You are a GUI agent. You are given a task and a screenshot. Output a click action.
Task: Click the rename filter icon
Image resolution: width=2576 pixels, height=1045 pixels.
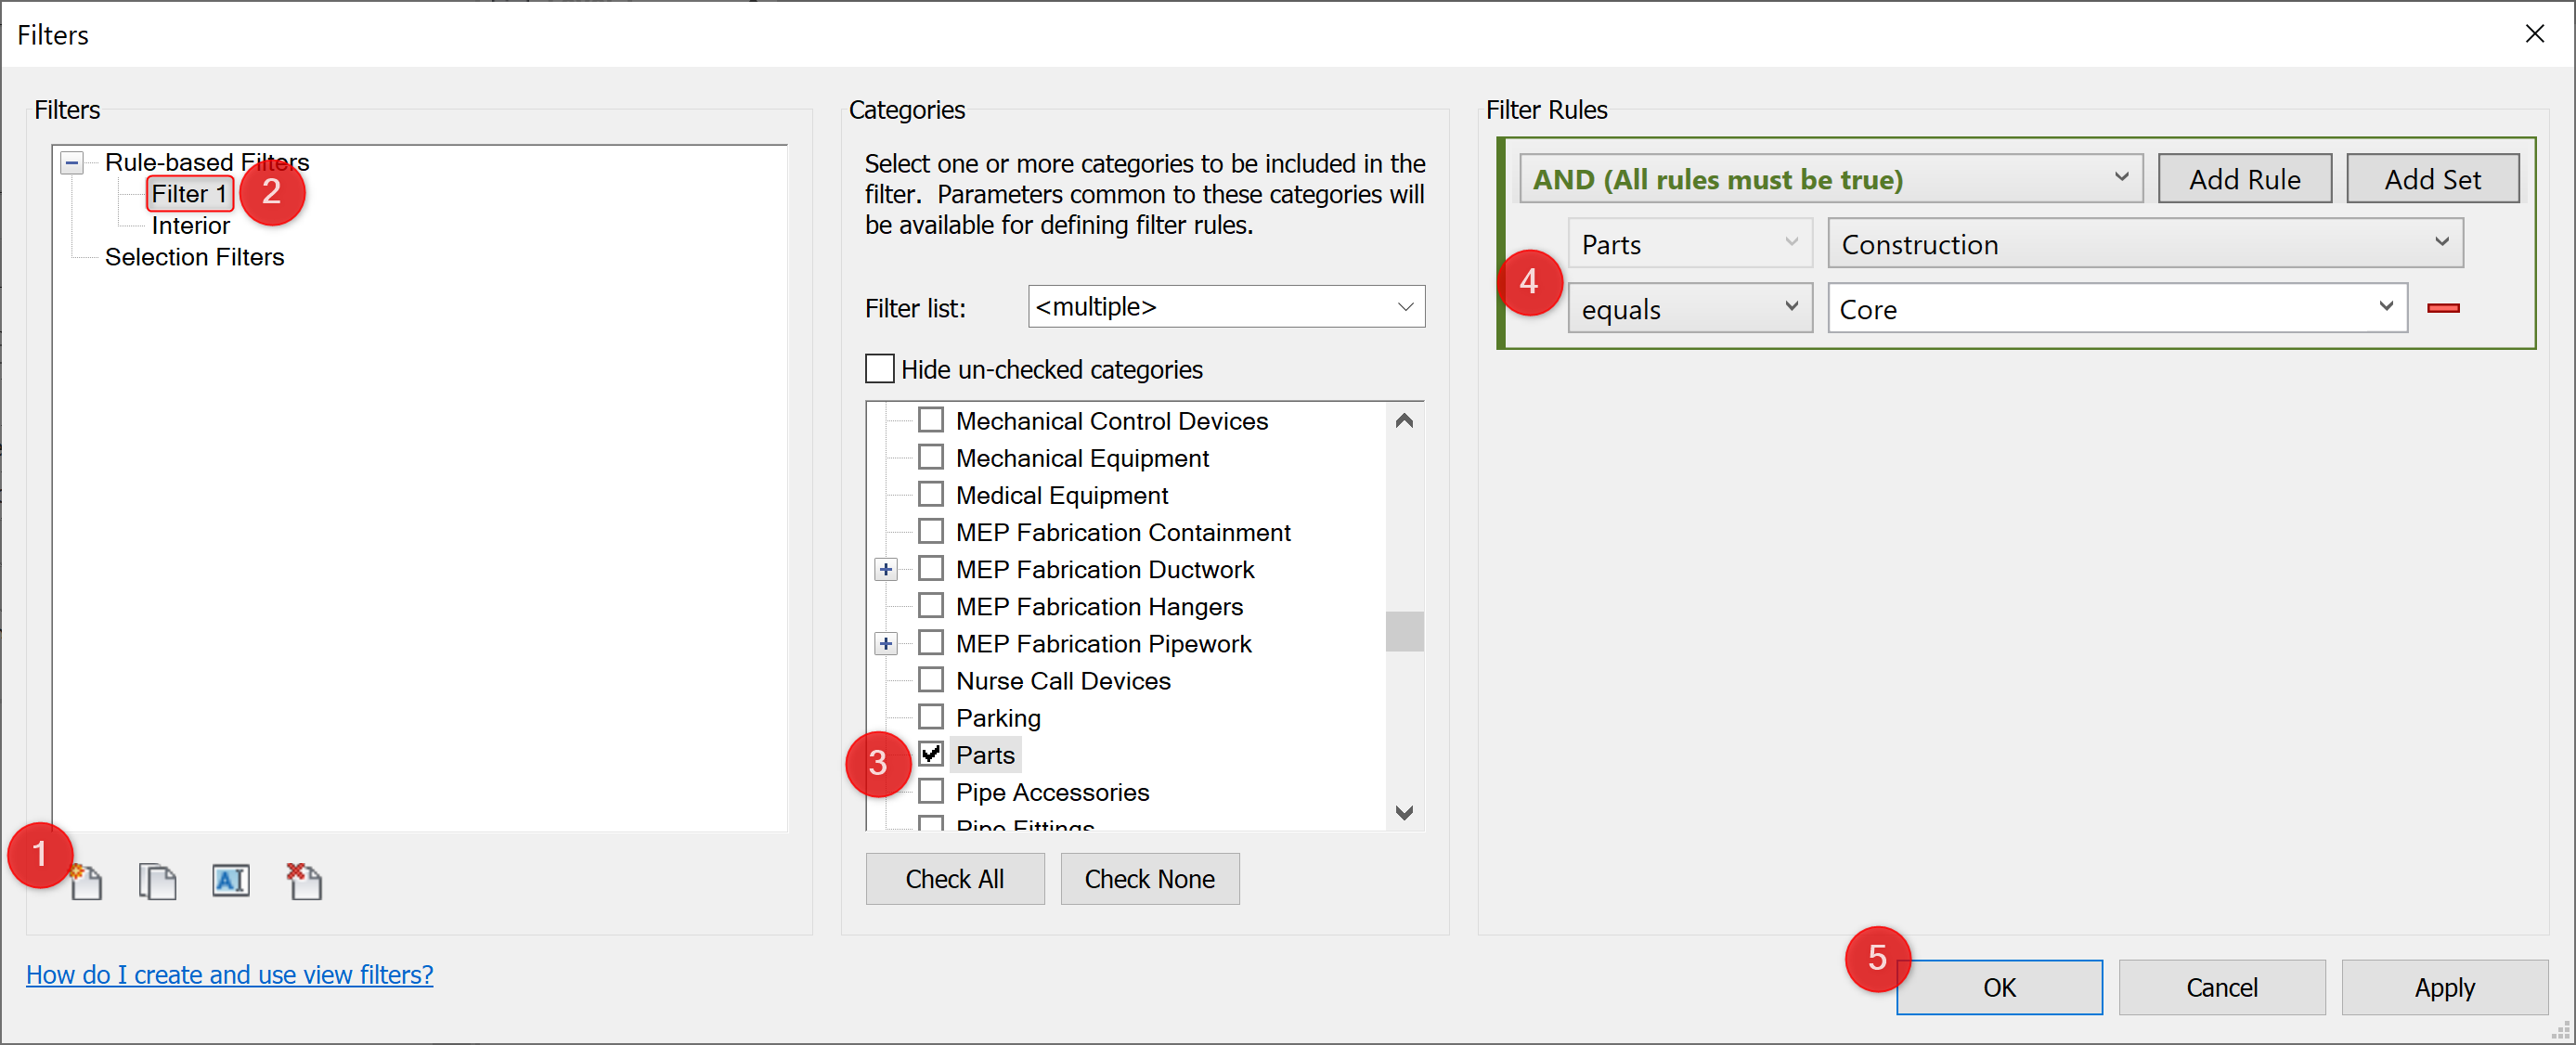[230, 876]
